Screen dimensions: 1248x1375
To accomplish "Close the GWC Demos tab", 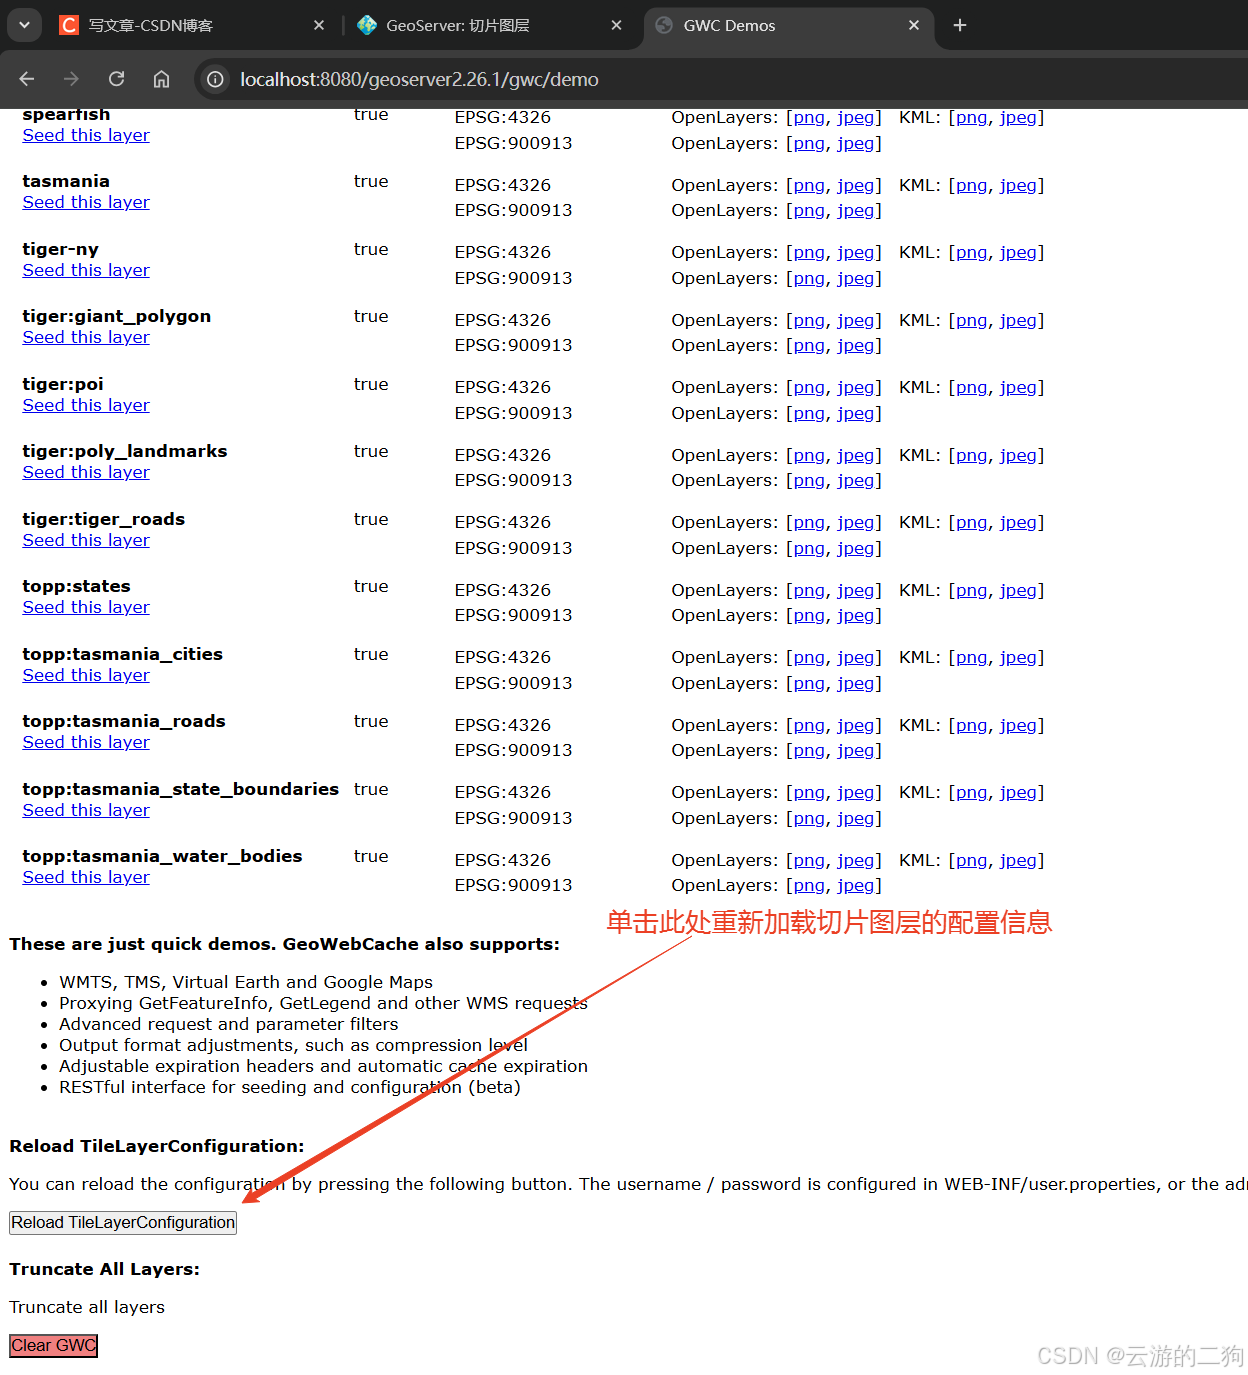I will [914, 25].
